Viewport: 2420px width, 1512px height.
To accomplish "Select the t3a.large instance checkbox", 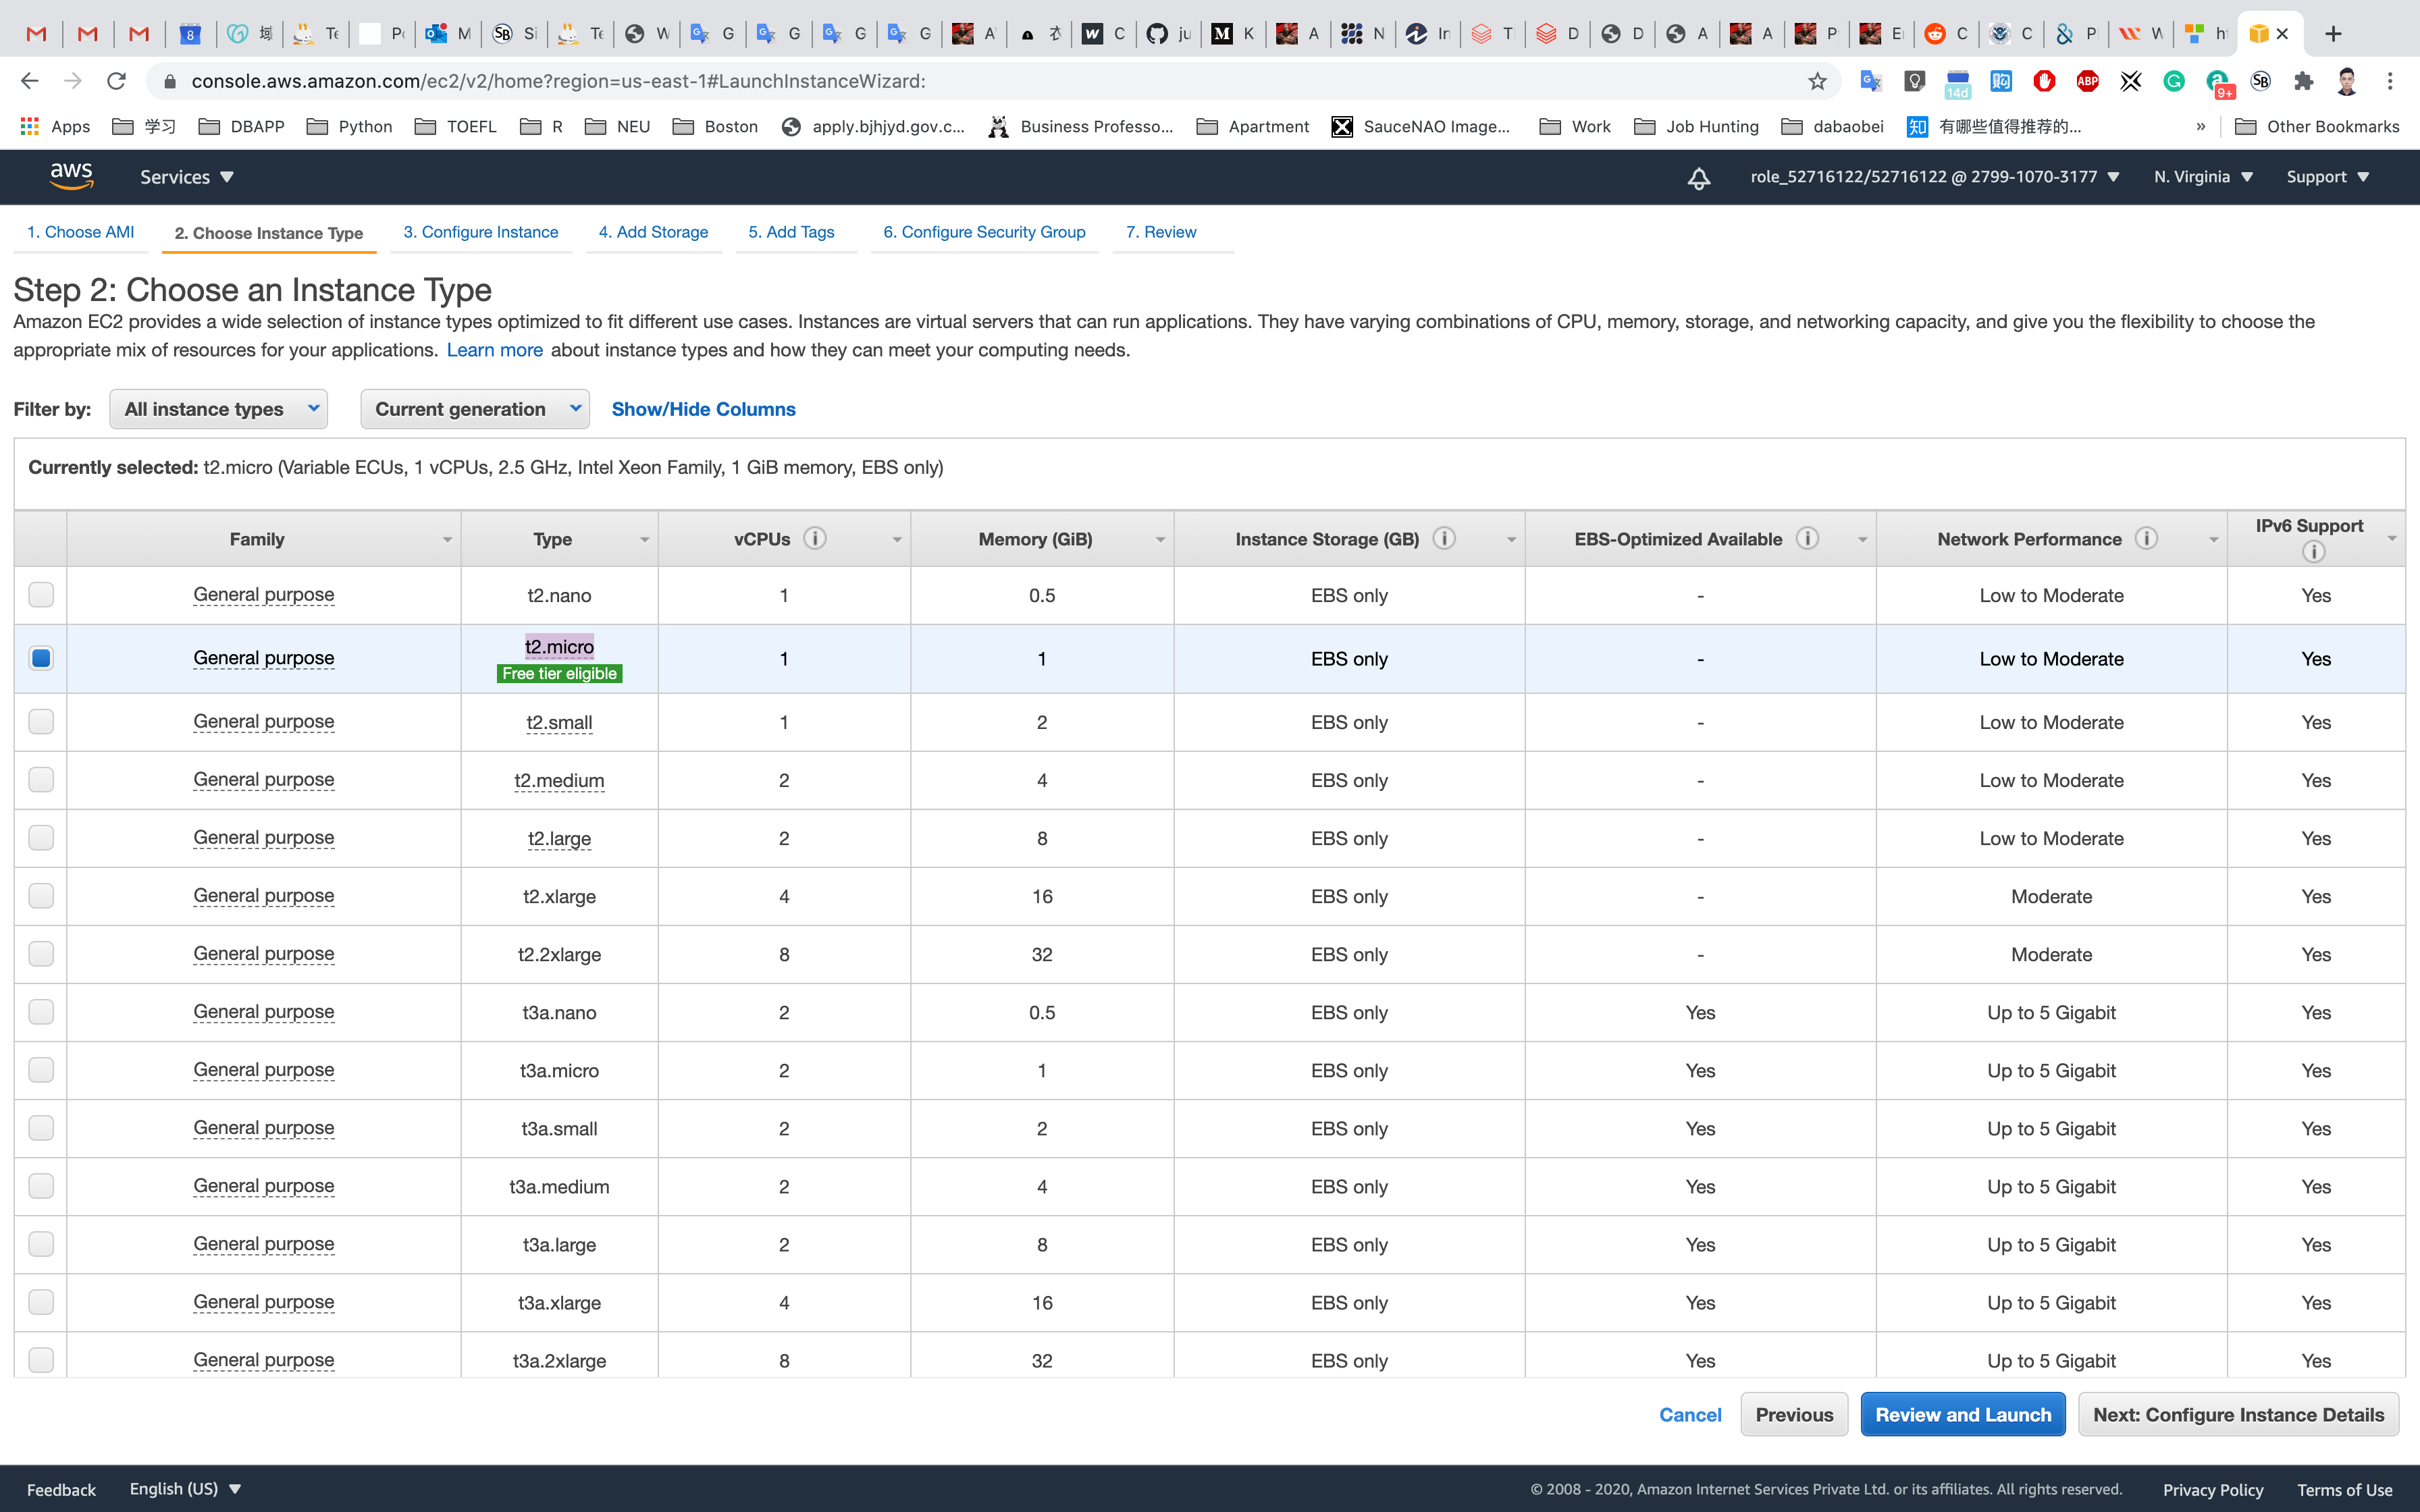I will point(41,1244).
